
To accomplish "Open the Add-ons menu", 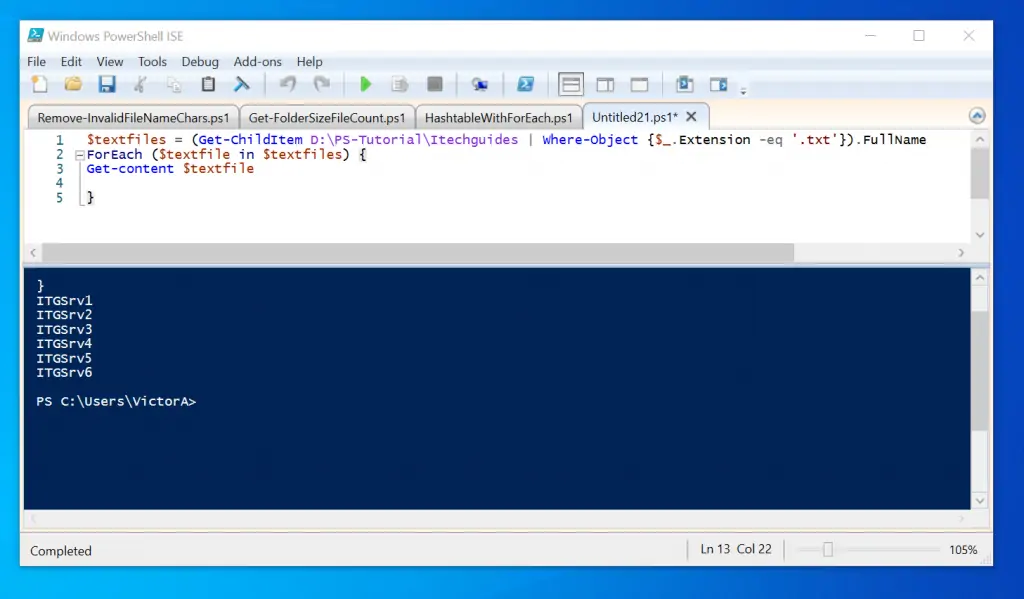I will coord(258,62).
